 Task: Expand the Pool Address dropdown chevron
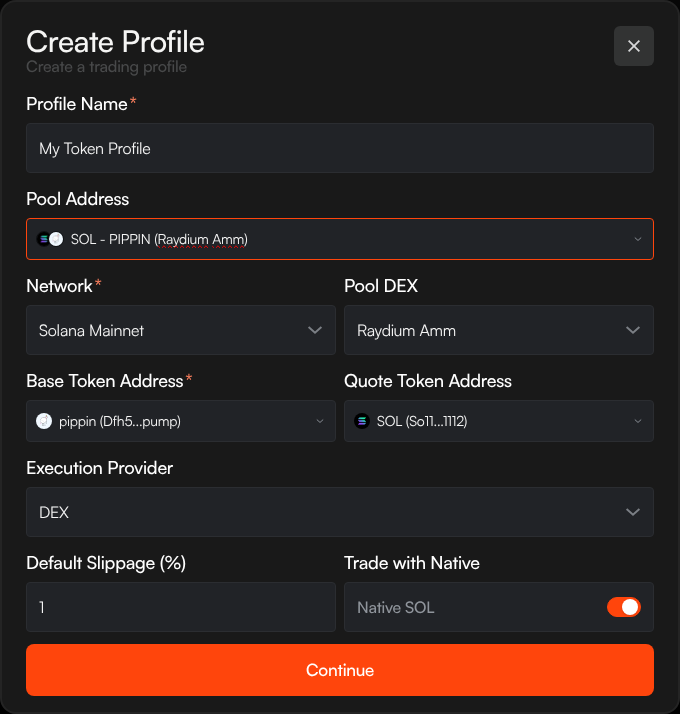(x=638, y=239)
